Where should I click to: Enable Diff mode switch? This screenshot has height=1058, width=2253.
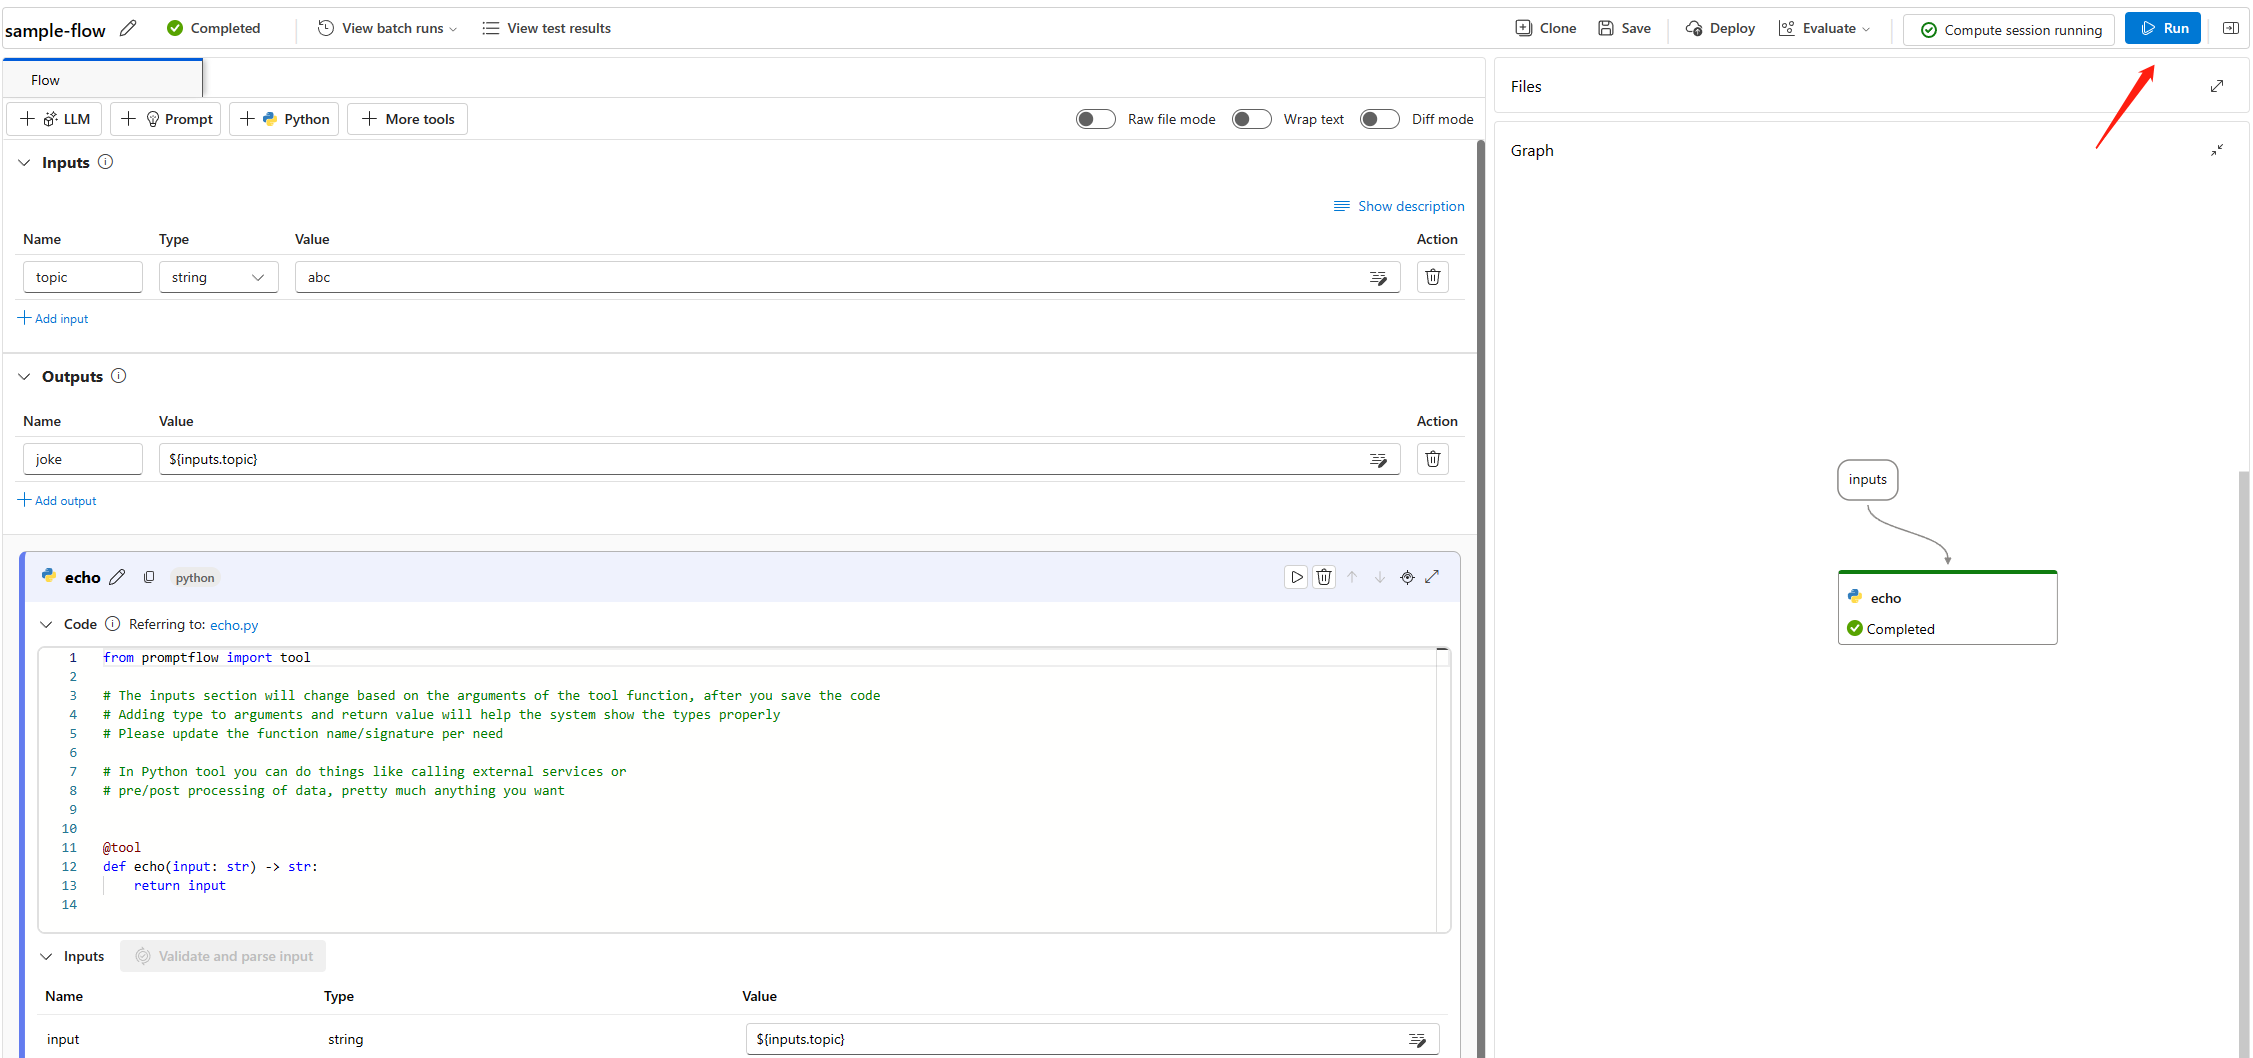coord(1379,119)
